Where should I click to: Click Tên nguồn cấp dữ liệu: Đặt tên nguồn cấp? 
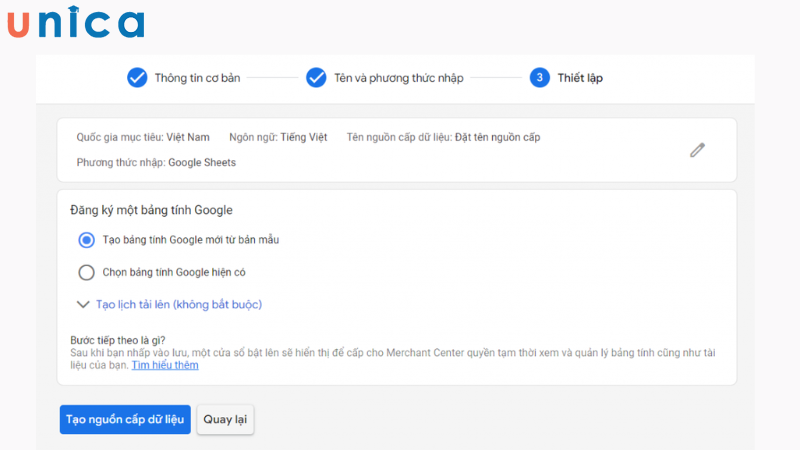443,137
